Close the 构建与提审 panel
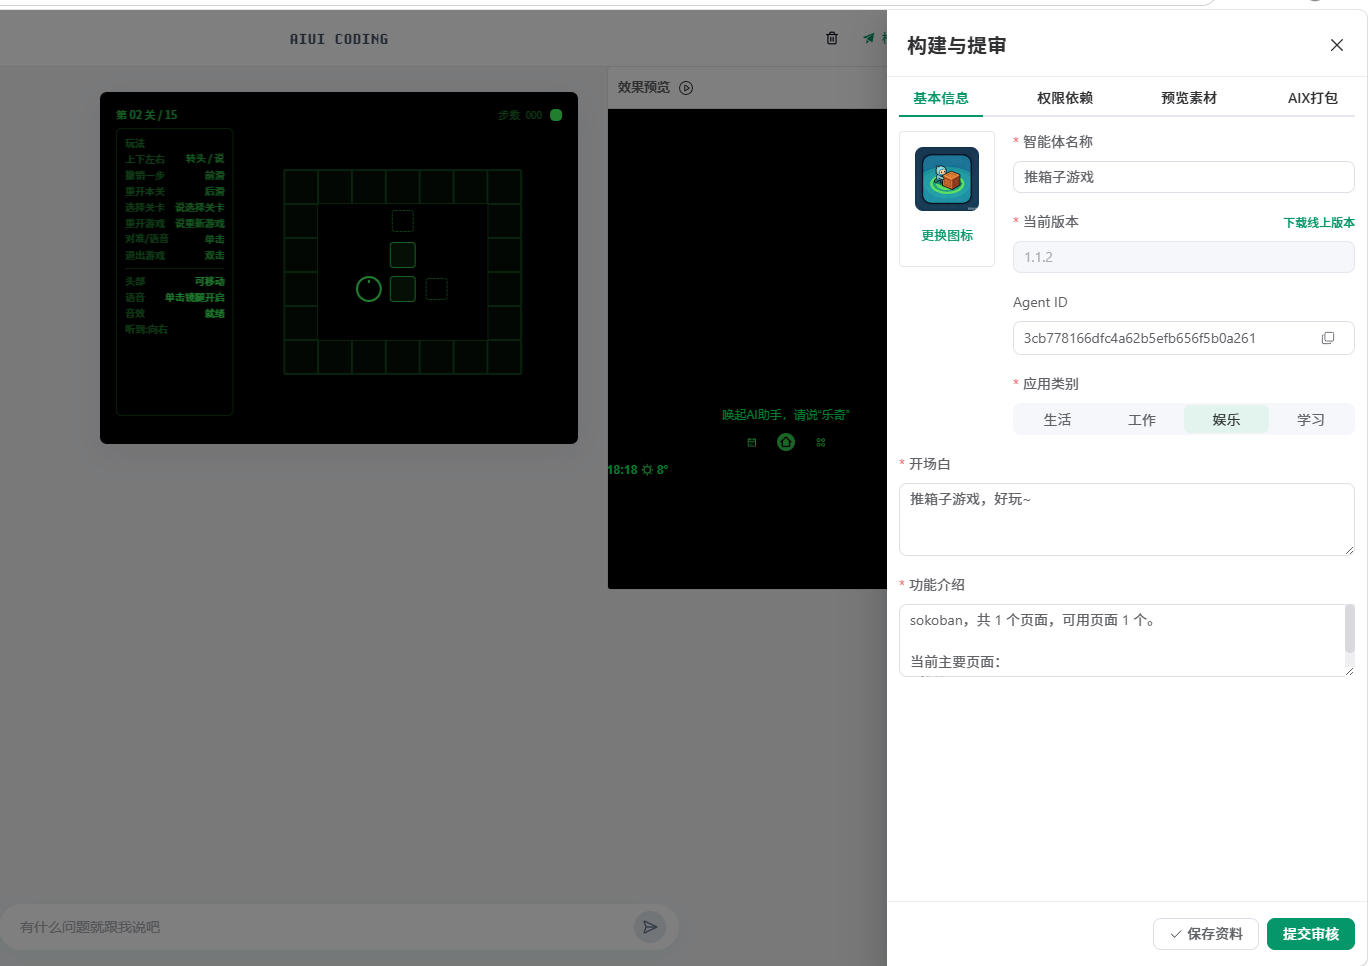 pyautogui.click(x=1336, y=45)
